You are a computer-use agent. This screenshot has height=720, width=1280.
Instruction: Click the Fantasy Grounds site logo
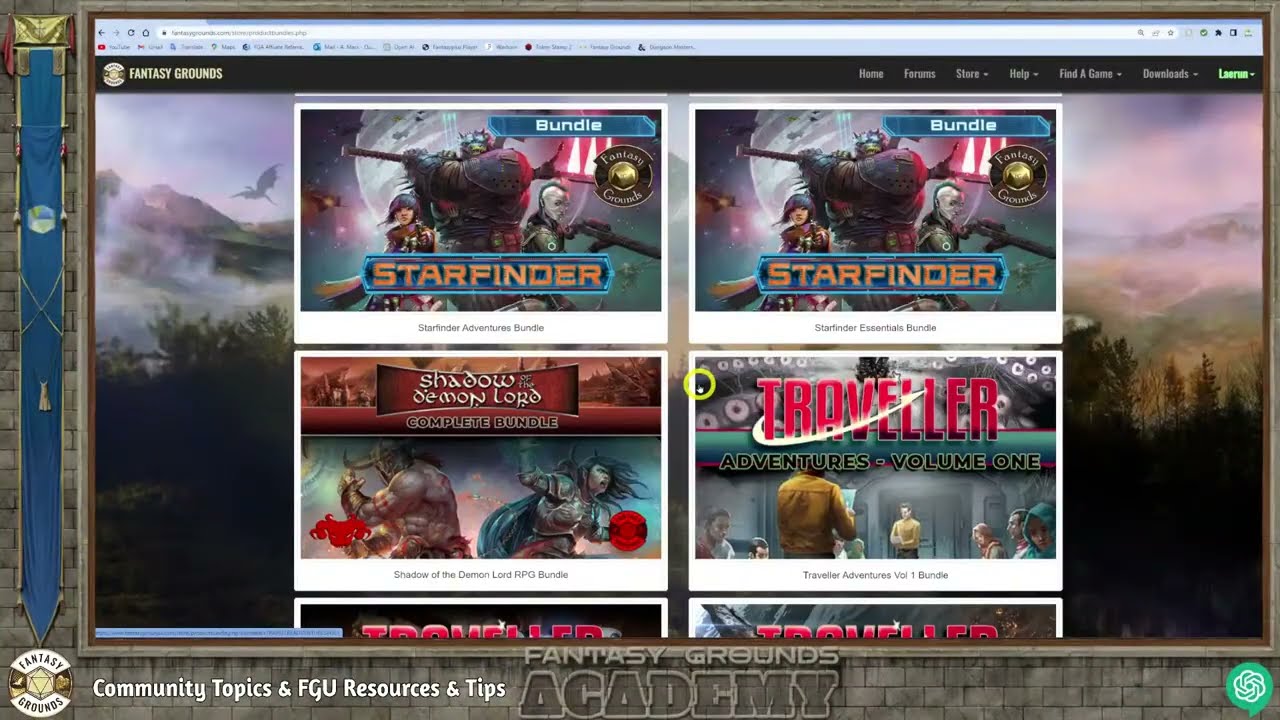pos(163,74)
